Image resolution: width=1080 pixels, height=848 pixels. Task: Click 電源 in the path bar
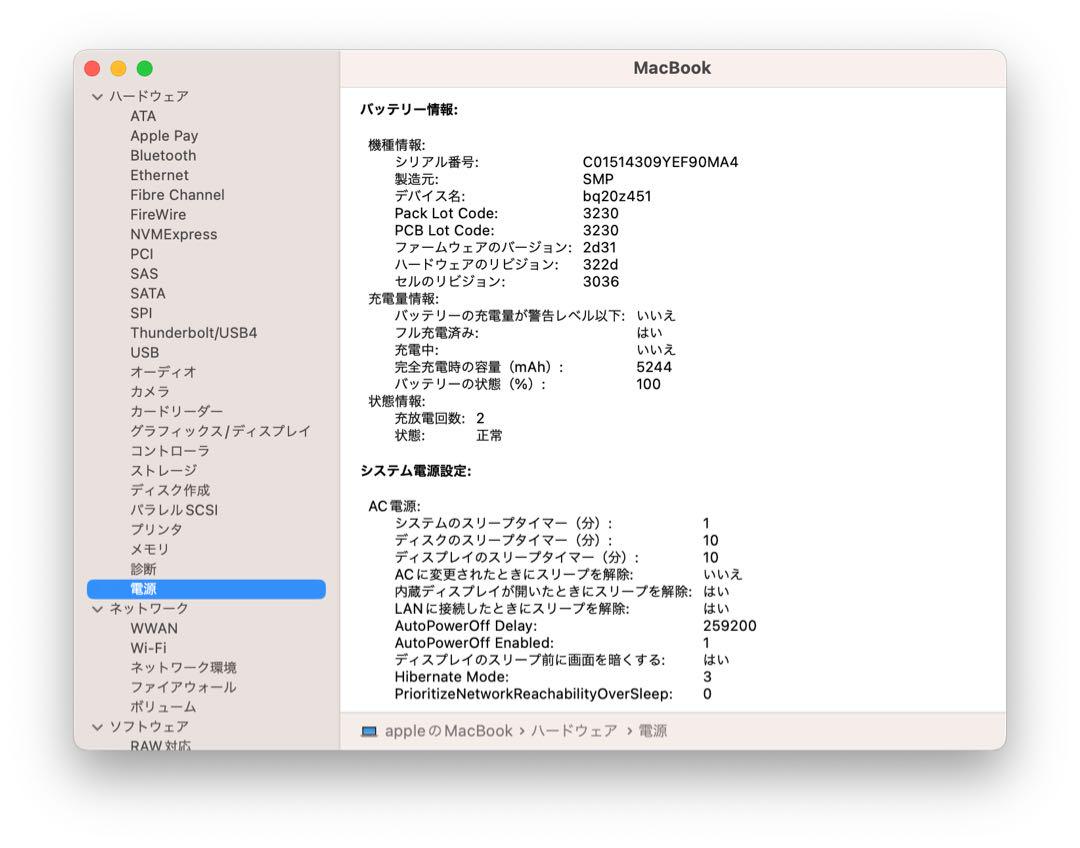[x=652, y=731]
